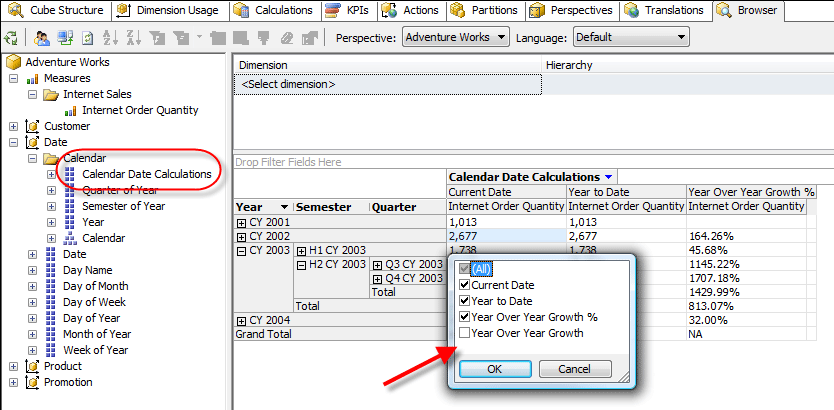Screen dimensions: 834x410
Task: Click the Day of Year attribute icon
Action: (51, 318)
